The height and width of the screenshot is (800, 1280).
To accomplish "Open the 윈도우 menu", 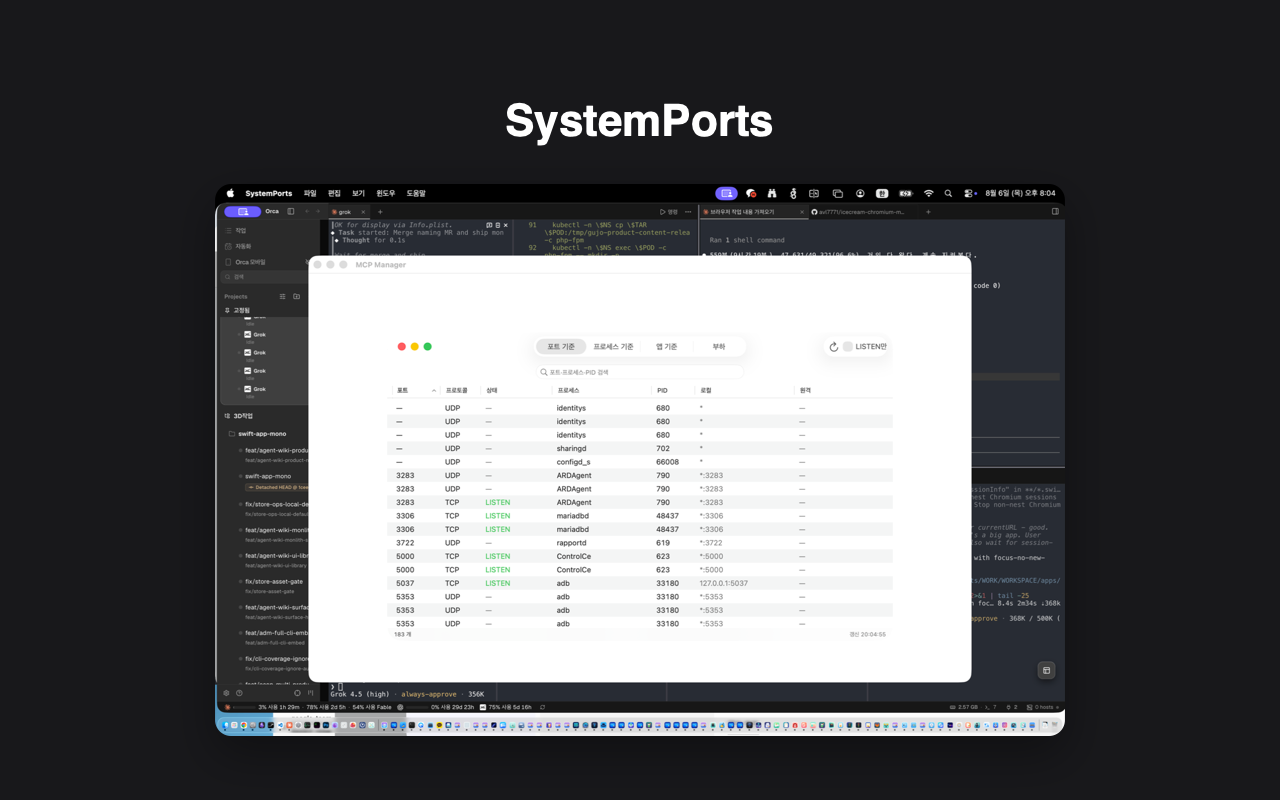I will coord(385,193).
